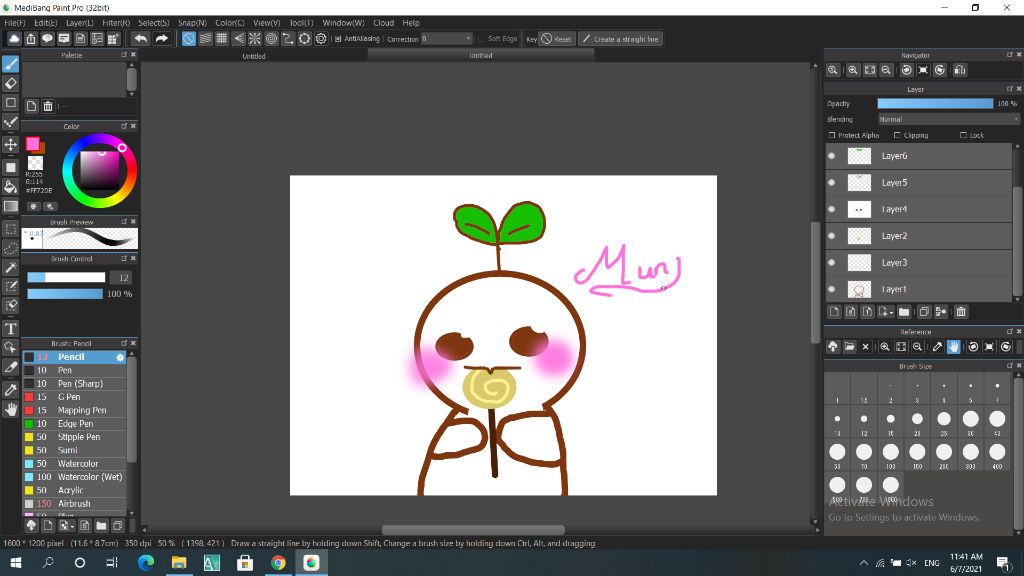Toggle Layer2 visibility
This screenshot has height=576, width=1024.
(x=831, y=236)
